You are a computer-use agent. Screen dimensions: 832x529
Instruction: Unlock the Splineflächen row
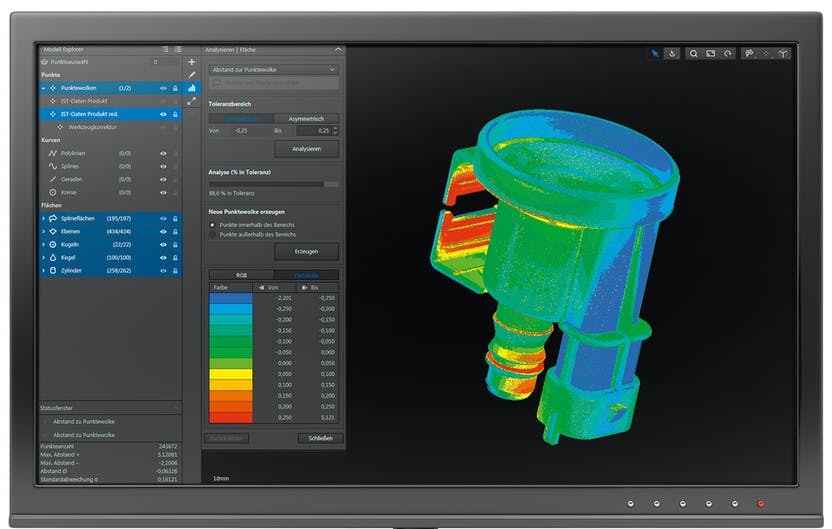[x=175, y=219]
